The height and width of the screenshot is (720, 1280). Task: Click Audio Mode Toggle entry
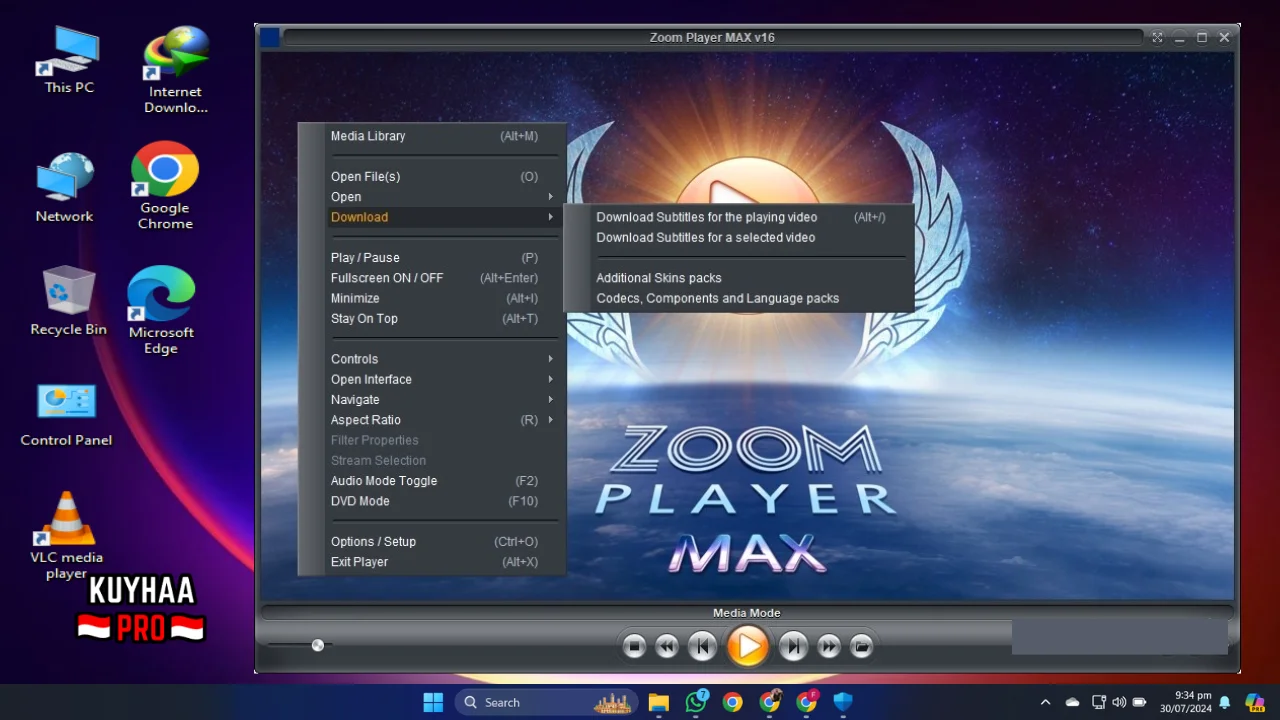point(434,481)
